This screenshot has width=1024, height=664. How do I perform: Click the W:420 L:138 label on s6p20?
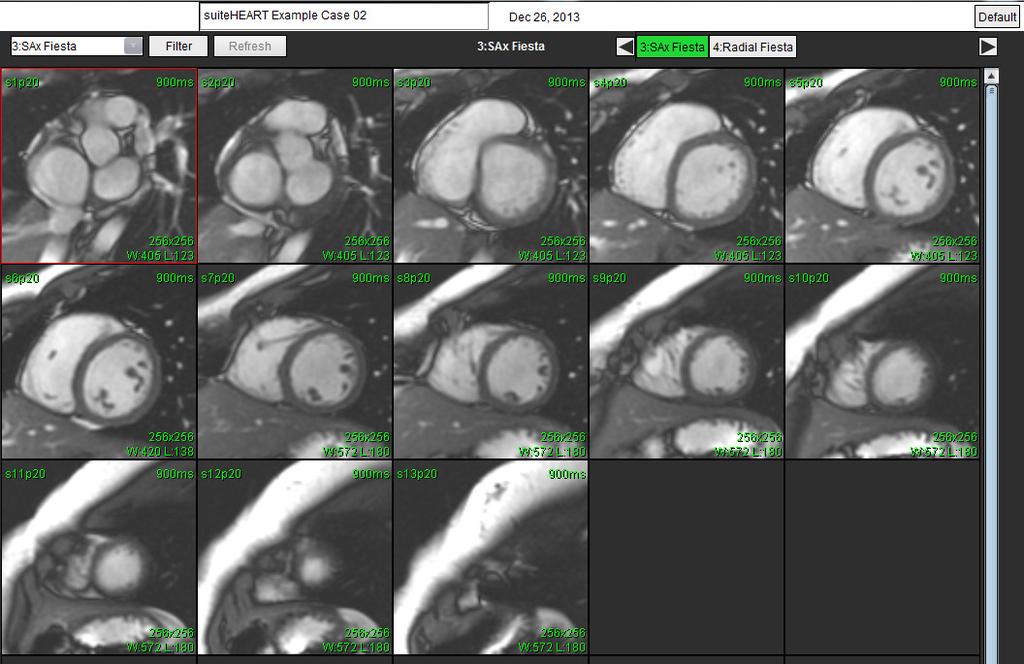click(160, 451)
